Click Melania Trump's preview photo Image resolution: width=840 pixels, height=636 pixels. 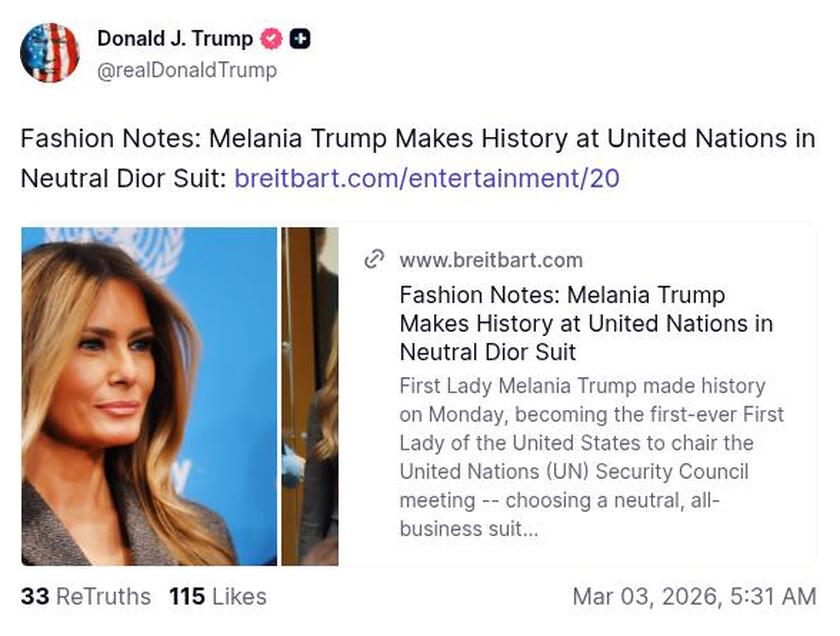(x=150, y=395)
